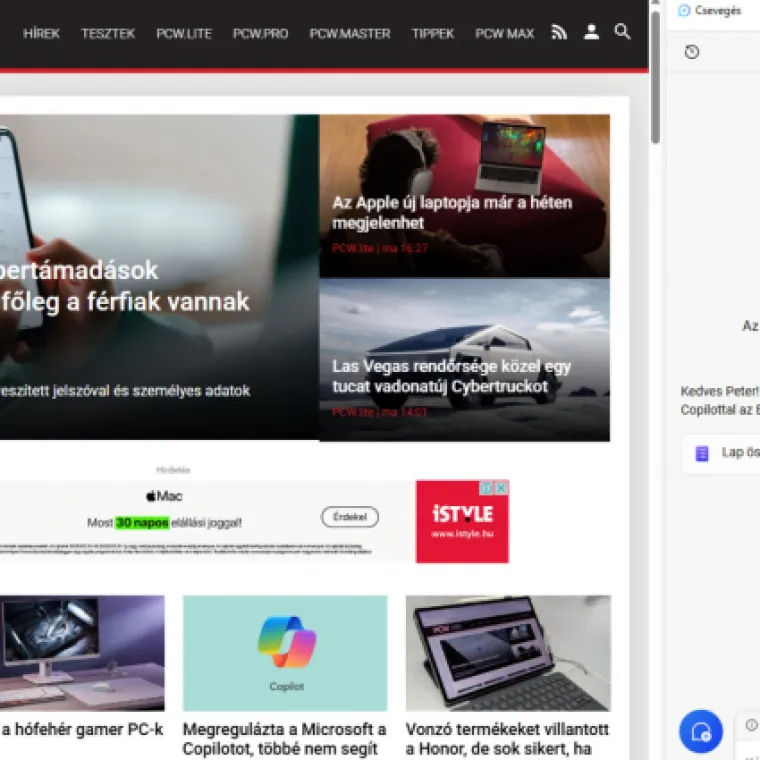760x760 pixels.
Task: Open the iStyle red logo banner
Action: click(462, 522)
